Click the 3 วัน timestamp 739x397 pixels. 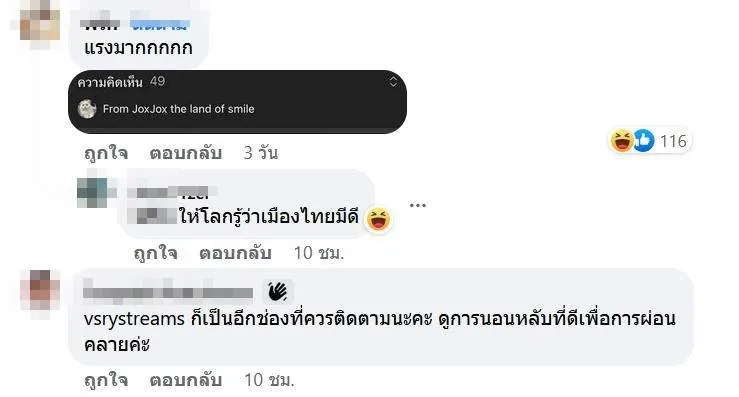tap(261, 153)
